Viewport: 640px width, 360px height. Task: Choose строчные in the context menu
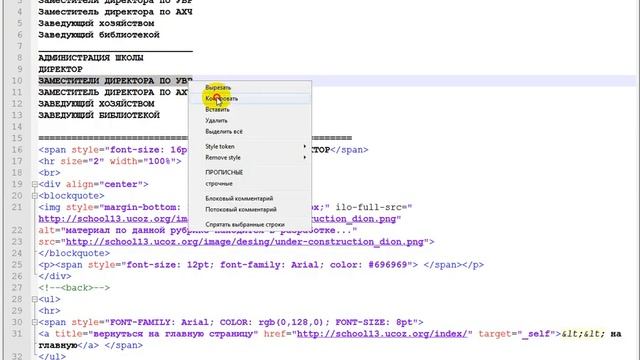(219, 184)
